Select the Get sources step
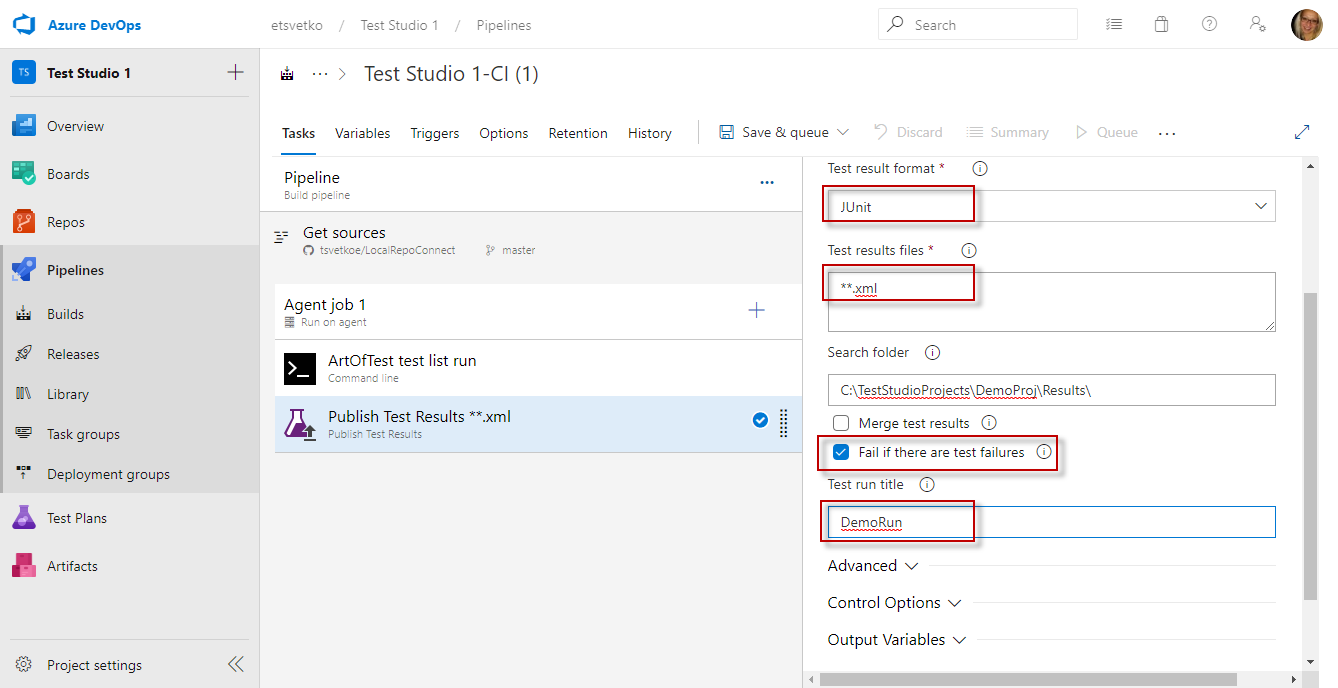1338x688 pixels. (x=531, y=240)
